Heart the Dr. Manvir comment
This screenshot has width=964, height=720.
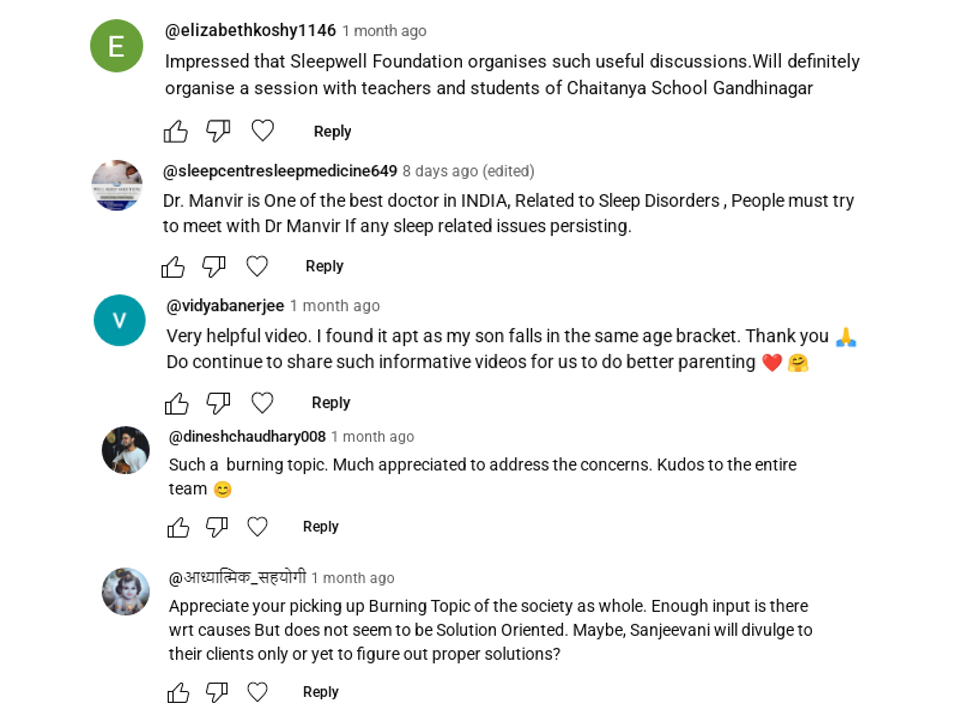tap(257, 266)
